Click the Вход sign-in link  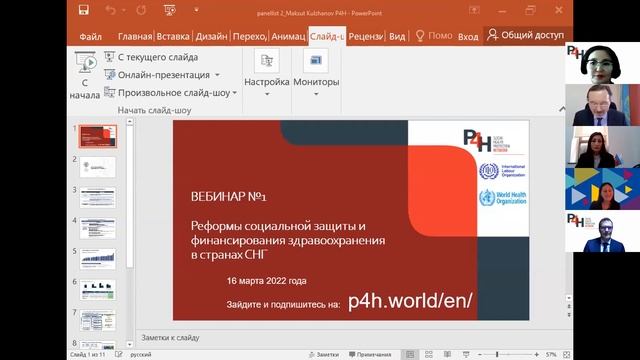[x=468, y=37]
